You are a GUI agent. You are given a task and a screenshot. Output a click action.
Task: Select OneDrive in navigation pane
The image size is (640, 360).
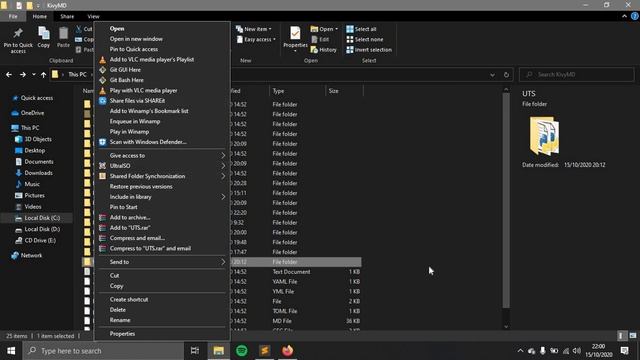click(x=32, y=113)
